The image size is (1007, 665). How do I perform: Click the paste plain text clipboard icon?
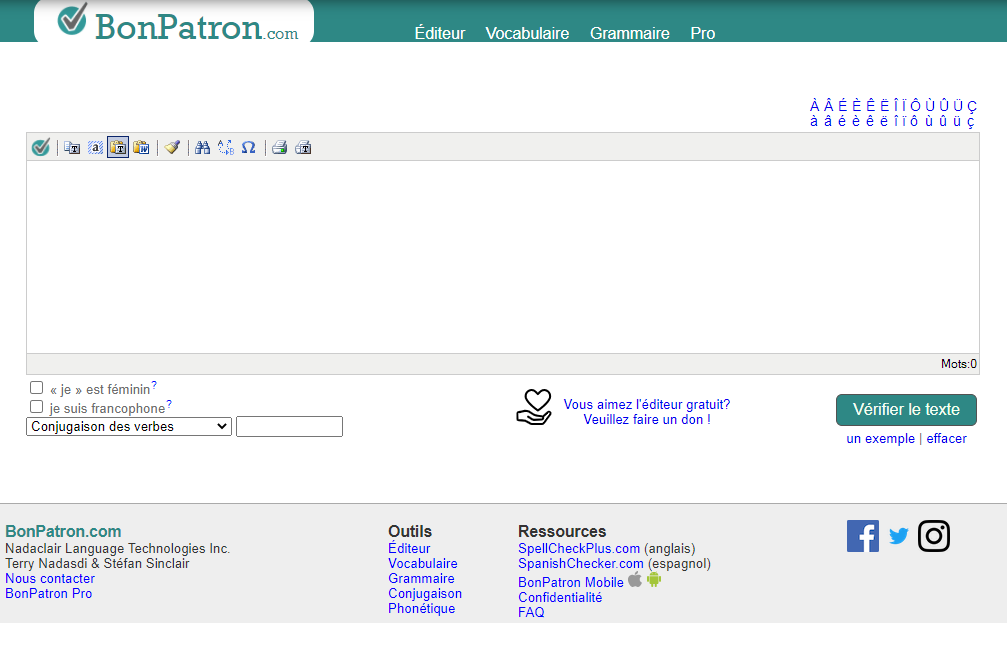coord(118,147)
